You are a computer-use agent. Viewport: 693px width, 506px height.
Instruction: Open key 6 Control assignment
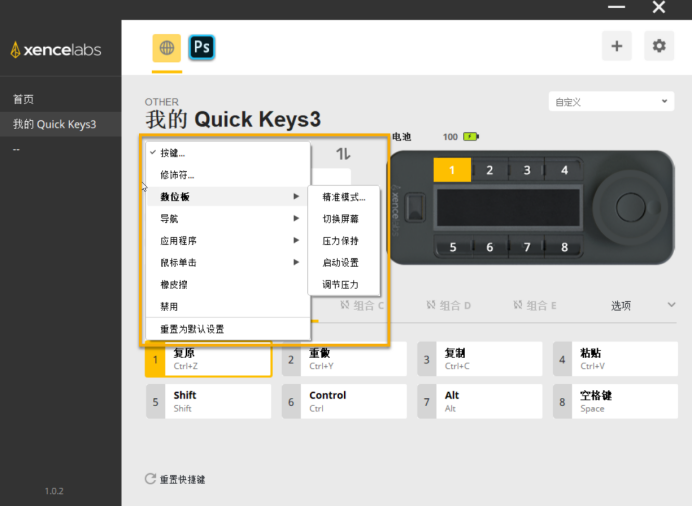(x=344, y=401)
